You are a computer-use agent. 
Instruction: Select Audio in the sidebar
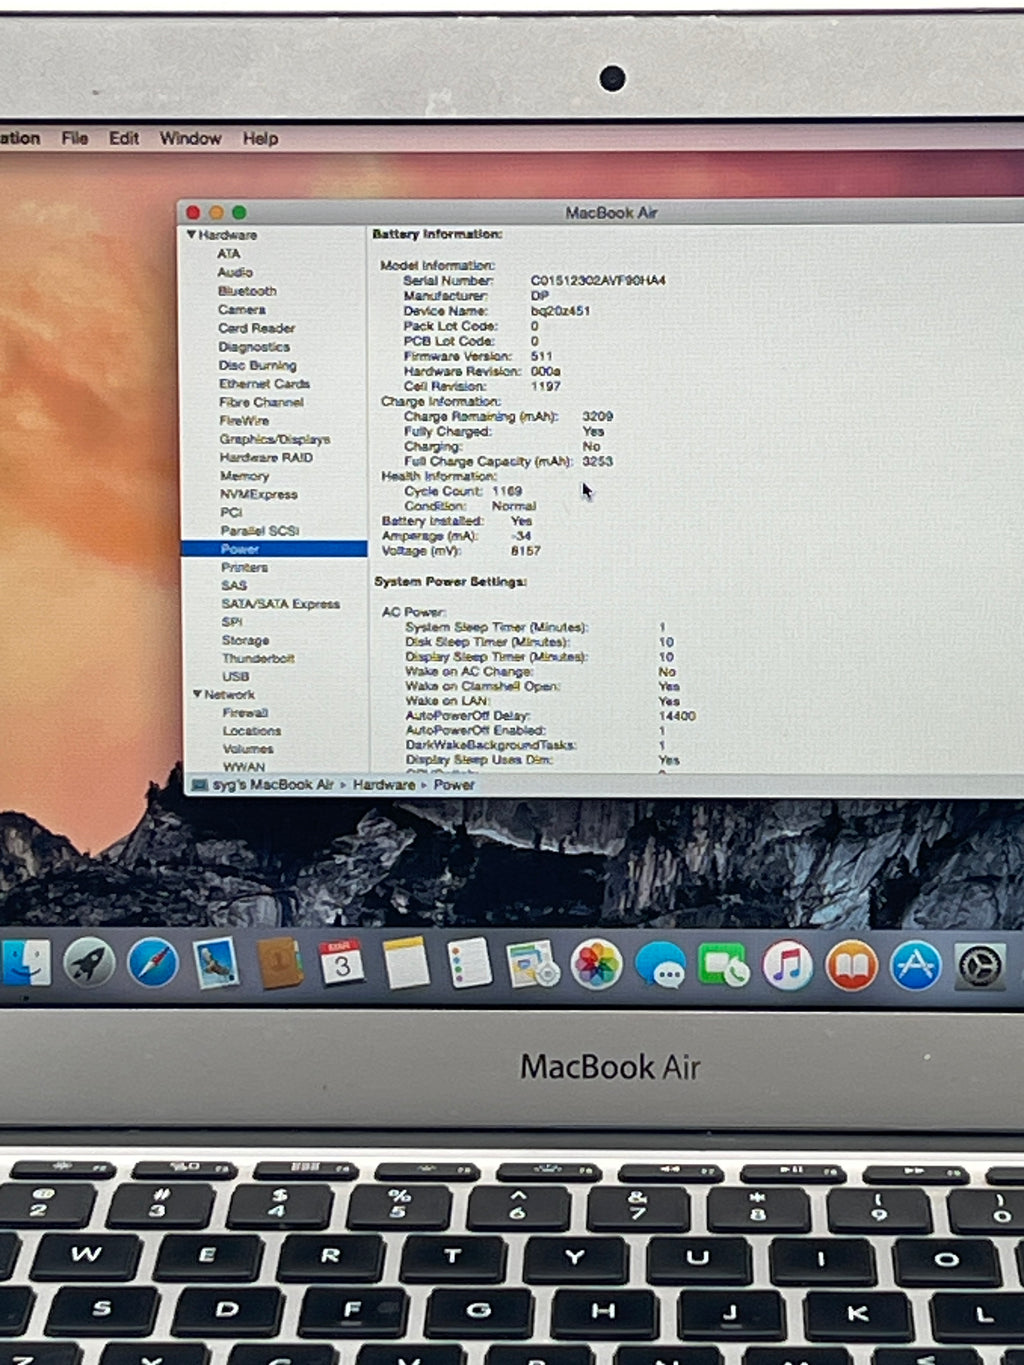(235, 272)
